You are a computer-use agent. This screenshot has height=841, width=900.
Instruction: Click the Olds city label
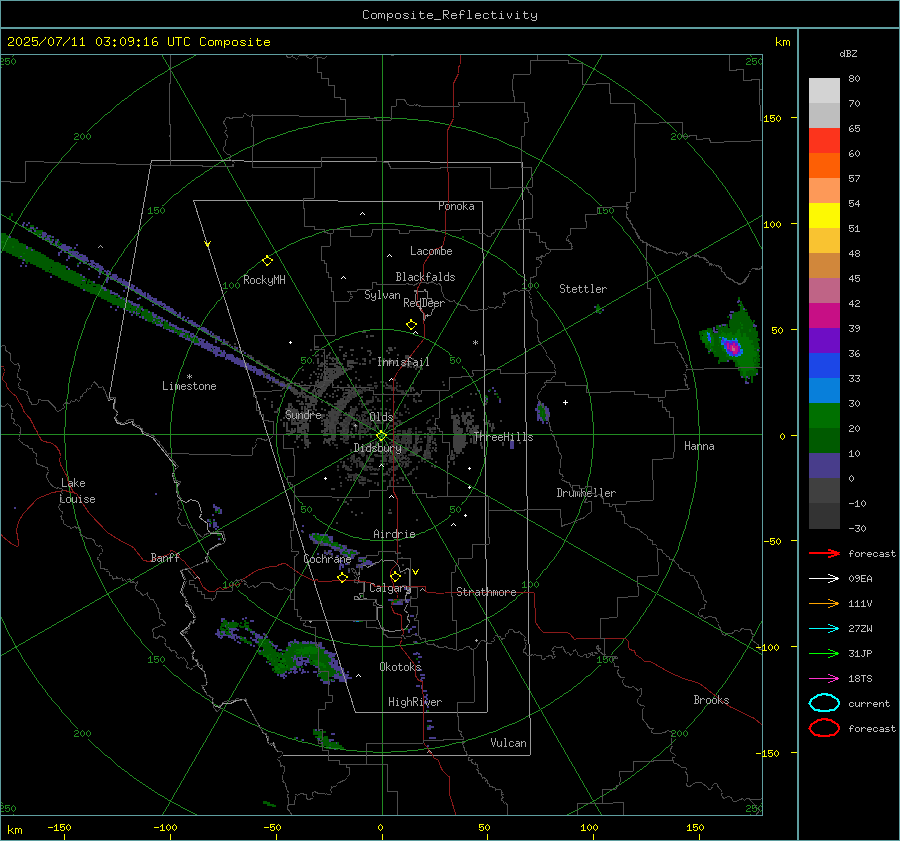[x=381, y=417]
